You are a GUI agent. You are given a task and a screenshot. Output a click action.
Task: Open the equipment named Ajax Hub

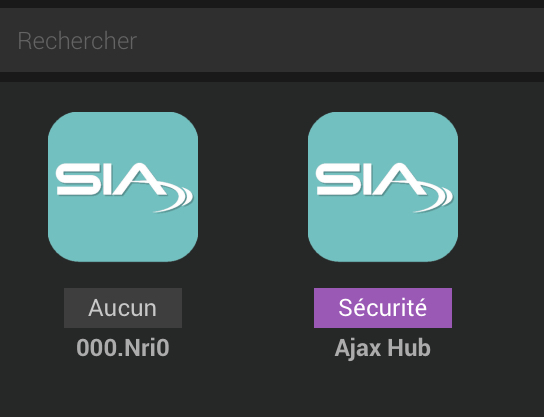(x=383, y=187)
